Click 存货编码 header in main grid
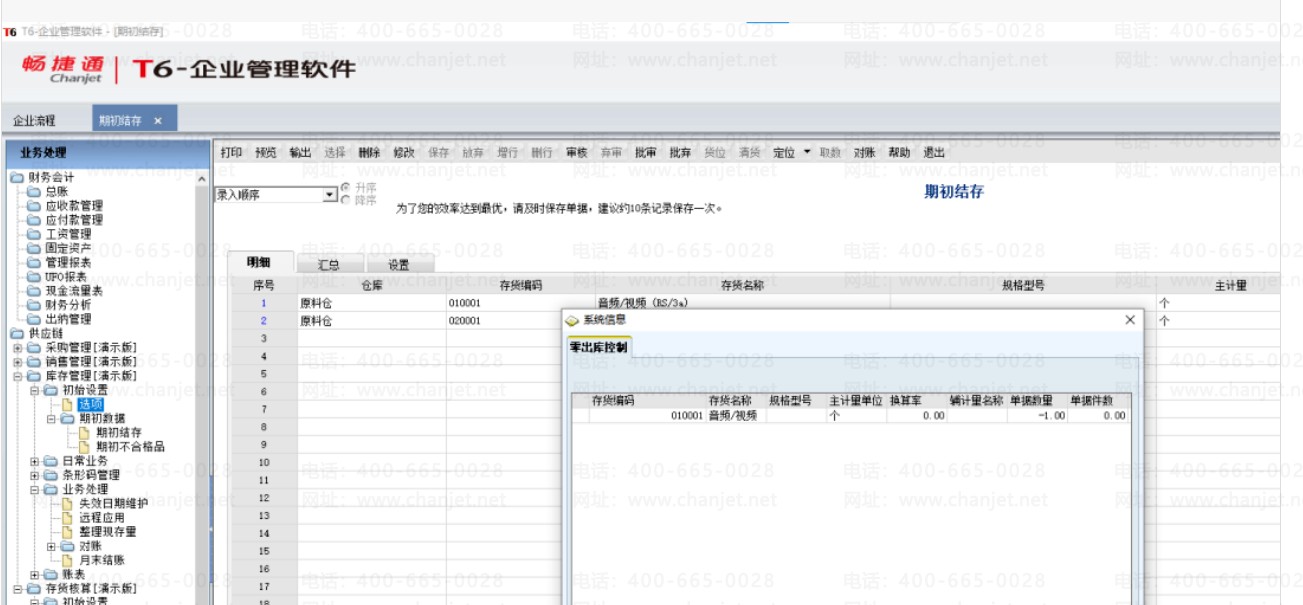 click(x=521, y=286)
